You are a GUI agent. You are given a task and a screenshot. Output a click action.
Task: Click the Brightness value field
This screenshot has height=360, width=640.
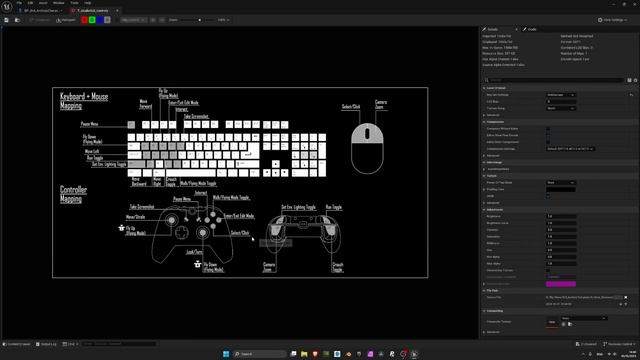(x=561, y=216)
